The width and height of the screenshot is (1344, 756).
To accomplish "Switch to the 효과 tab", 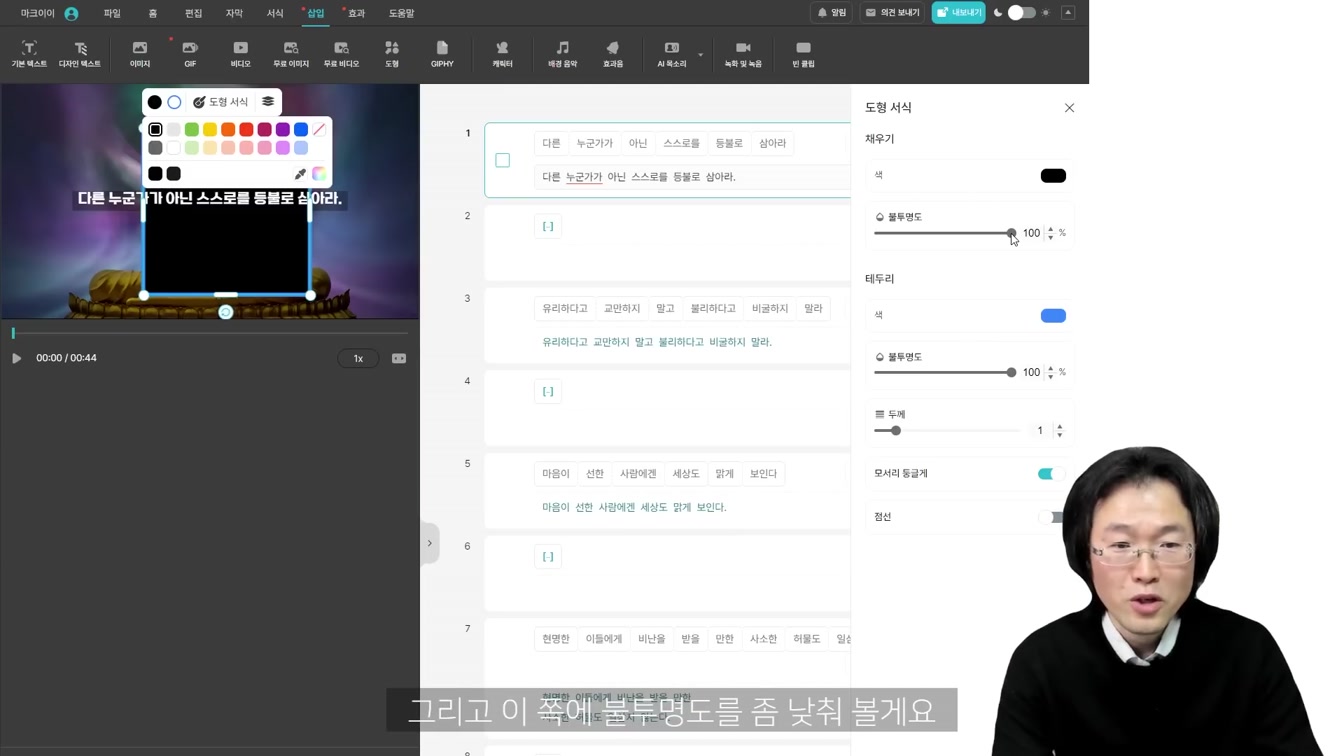I will pos(356,13).
